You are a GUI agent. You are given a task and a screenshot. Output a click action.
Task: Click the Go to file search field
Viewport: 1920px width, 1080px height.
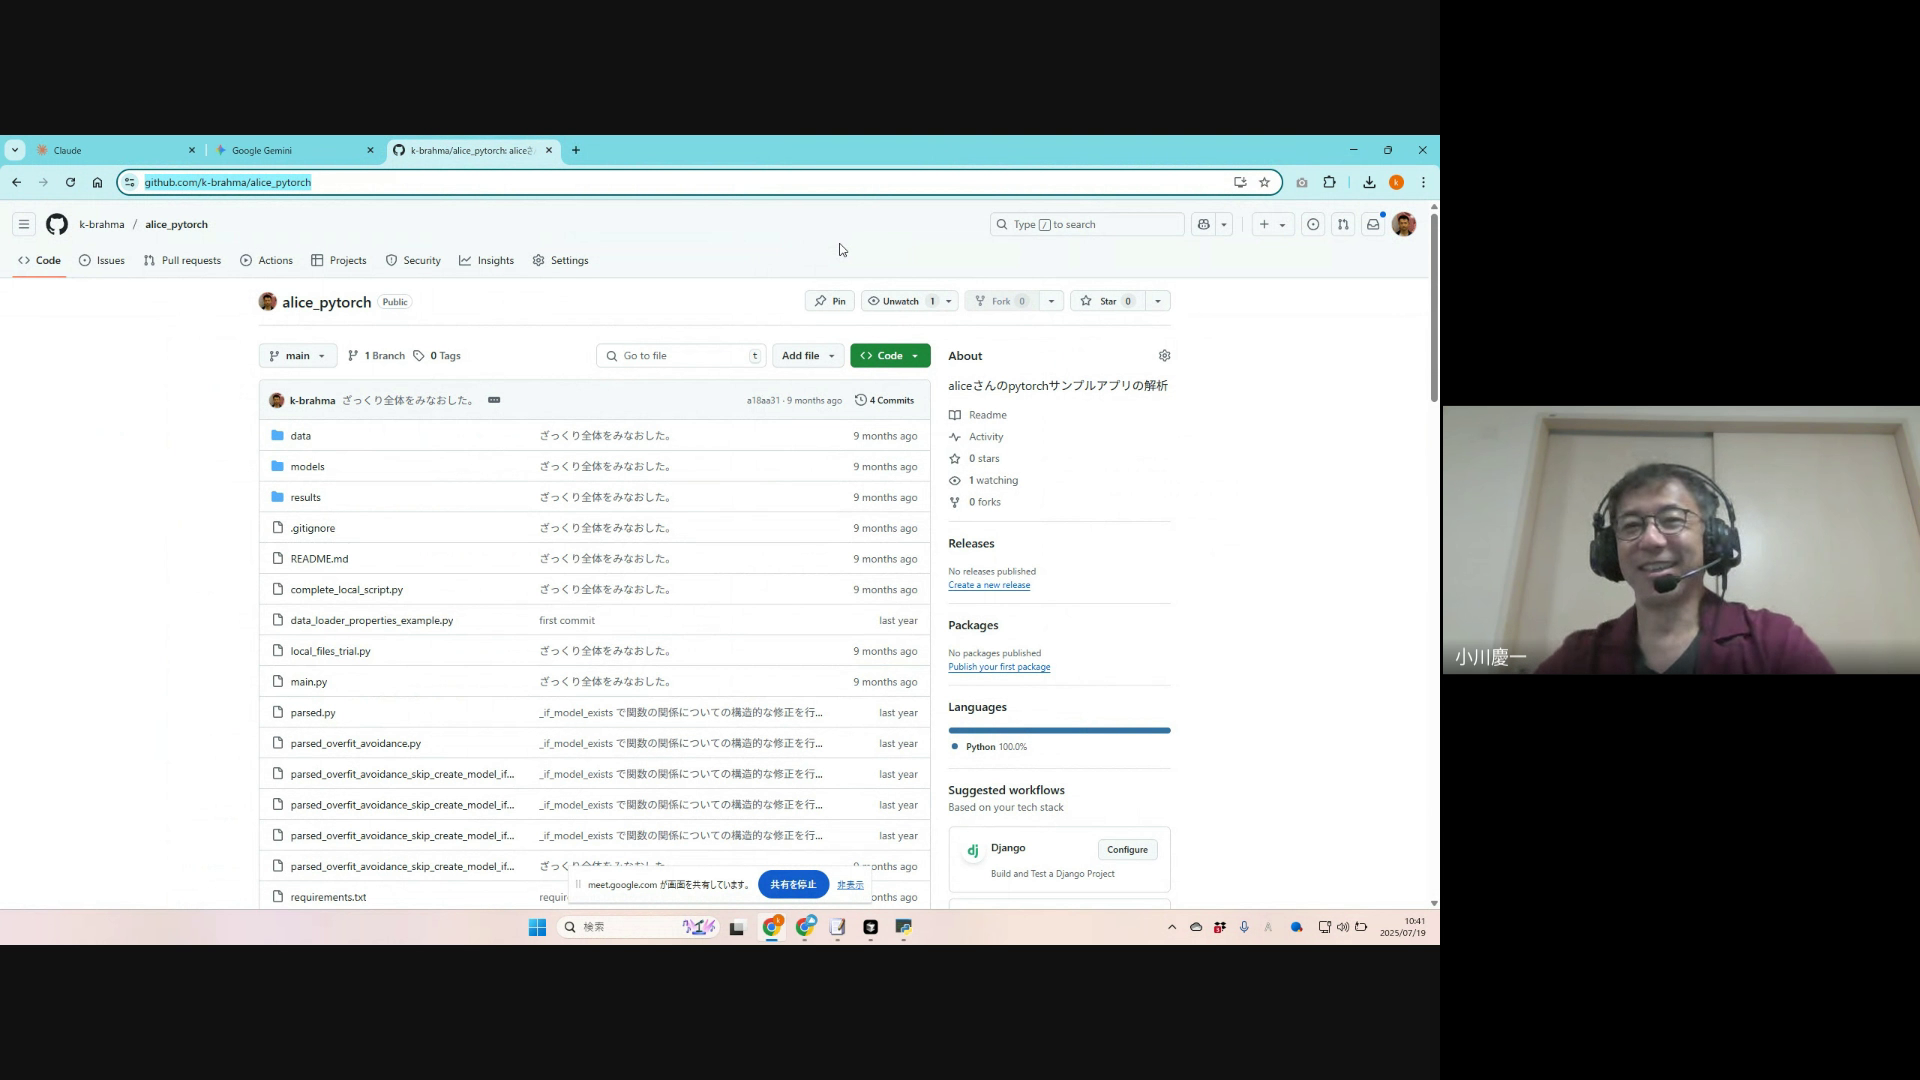[x=680, y=356]
